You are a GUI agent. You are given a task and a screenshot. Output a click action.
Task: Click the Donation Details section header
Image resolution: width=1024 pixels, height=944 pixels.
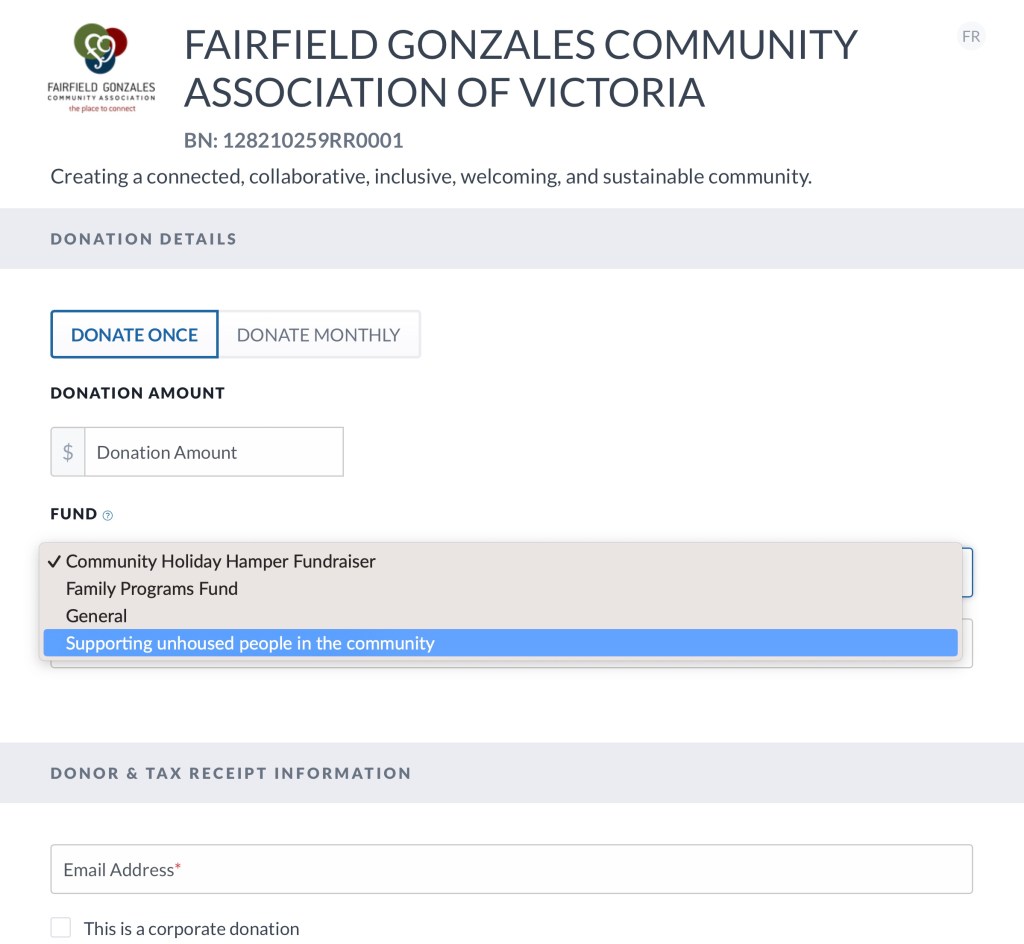click(143, 239)
